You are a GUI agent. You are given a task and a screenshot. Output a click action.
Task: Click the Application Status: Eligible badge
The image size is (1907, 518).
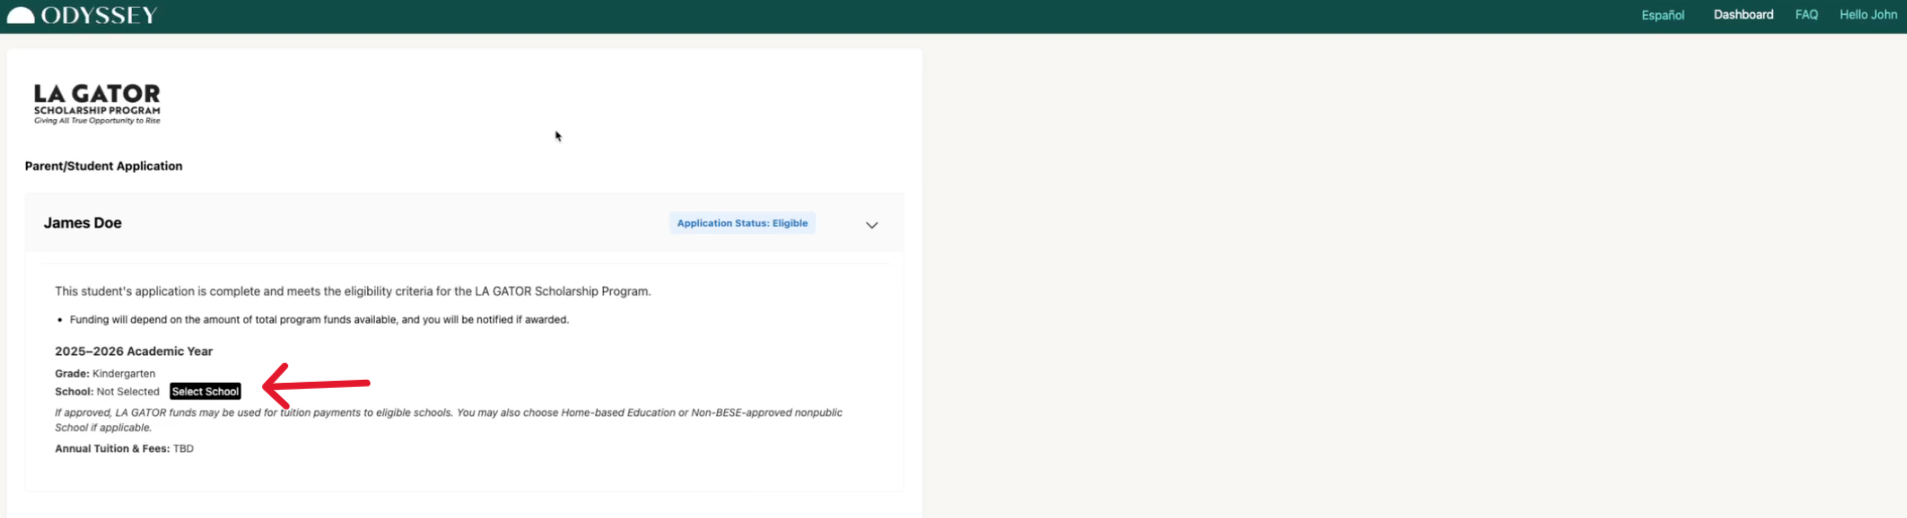click(x=742, y=223)
